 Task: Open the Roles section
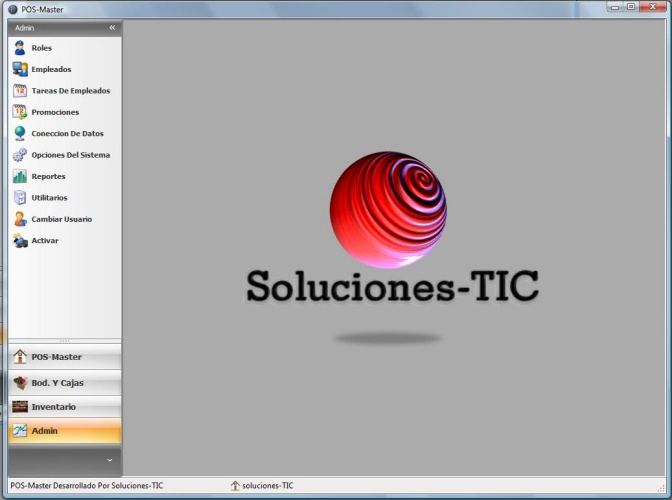42,48
